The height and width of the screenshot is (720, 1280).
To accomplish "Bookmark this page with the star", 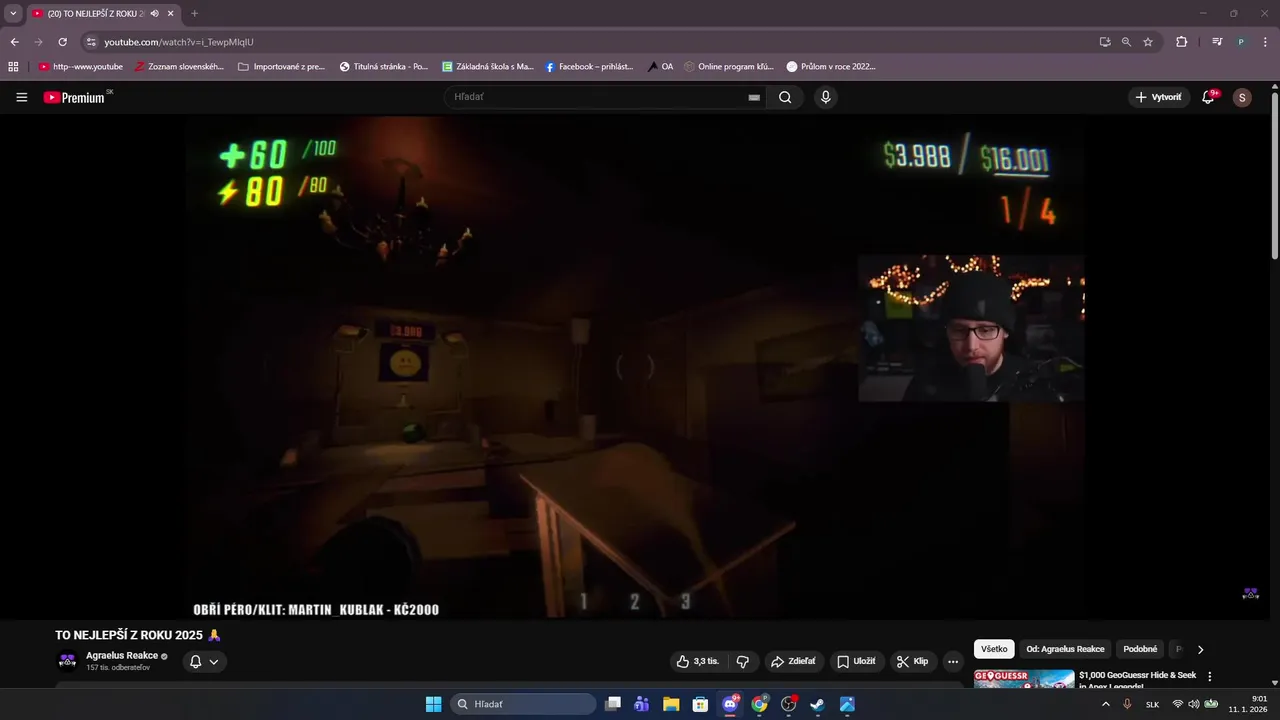I will pos(1148,42).
